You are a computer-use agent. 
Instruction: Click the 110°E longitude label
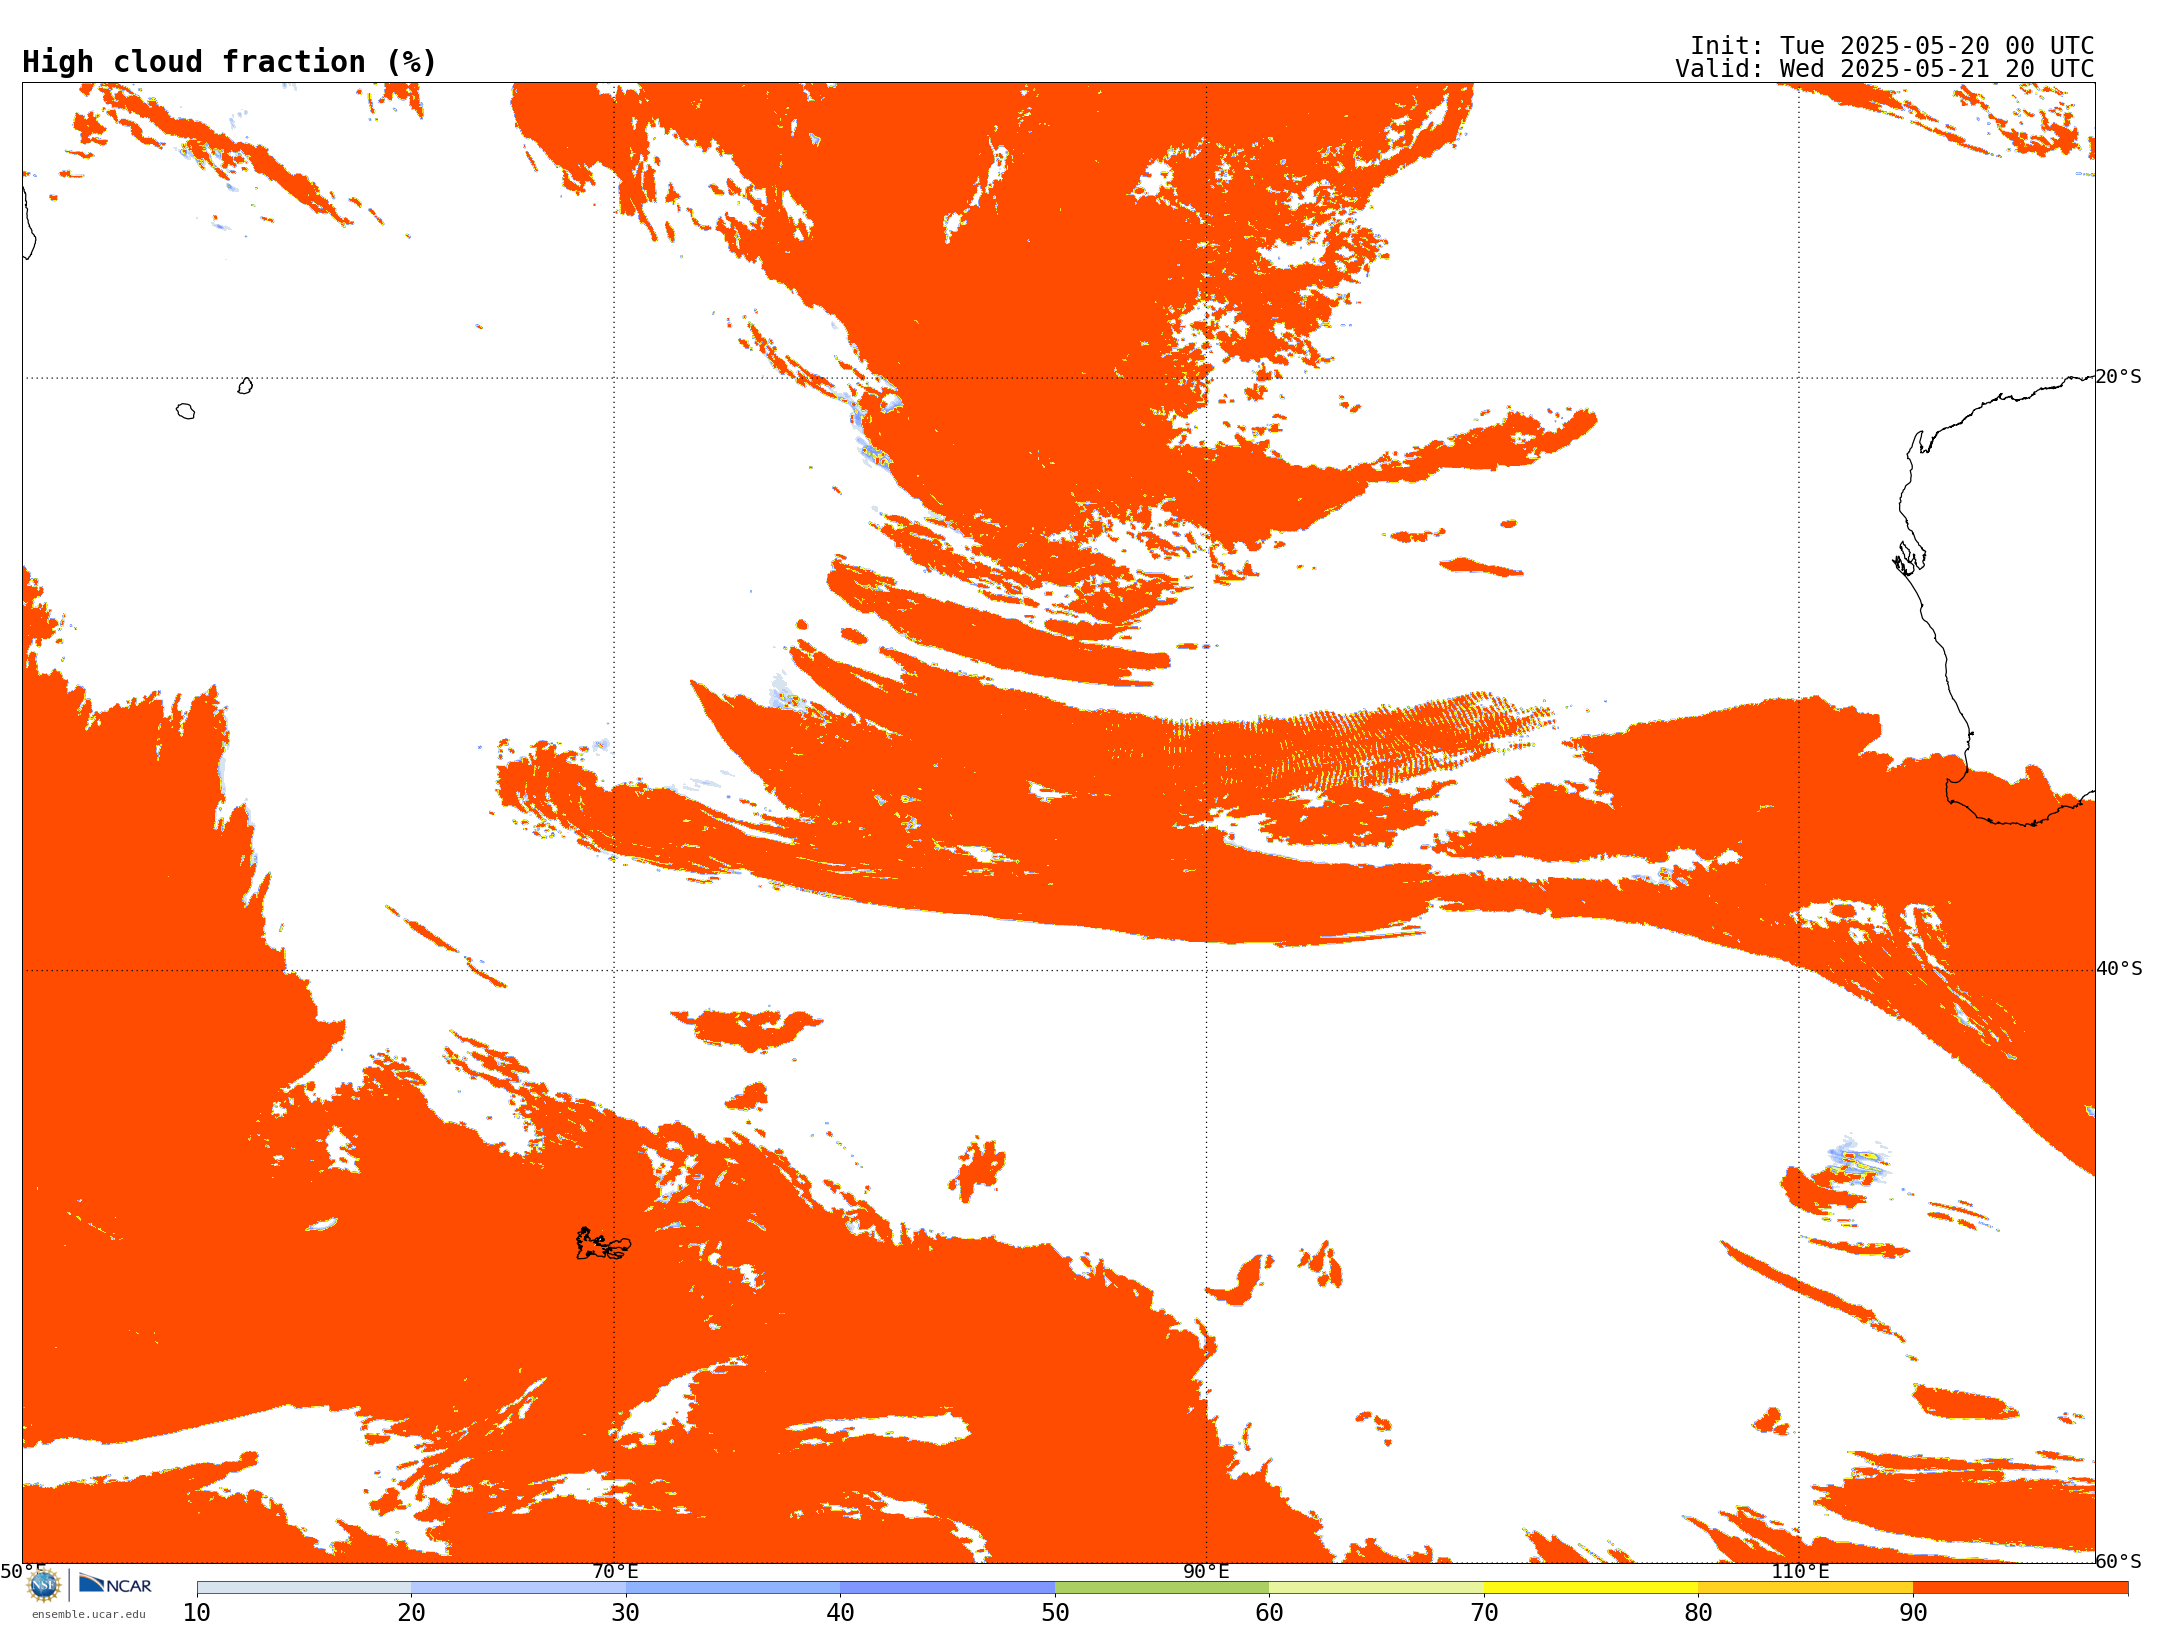(x=1800, y=1571)
